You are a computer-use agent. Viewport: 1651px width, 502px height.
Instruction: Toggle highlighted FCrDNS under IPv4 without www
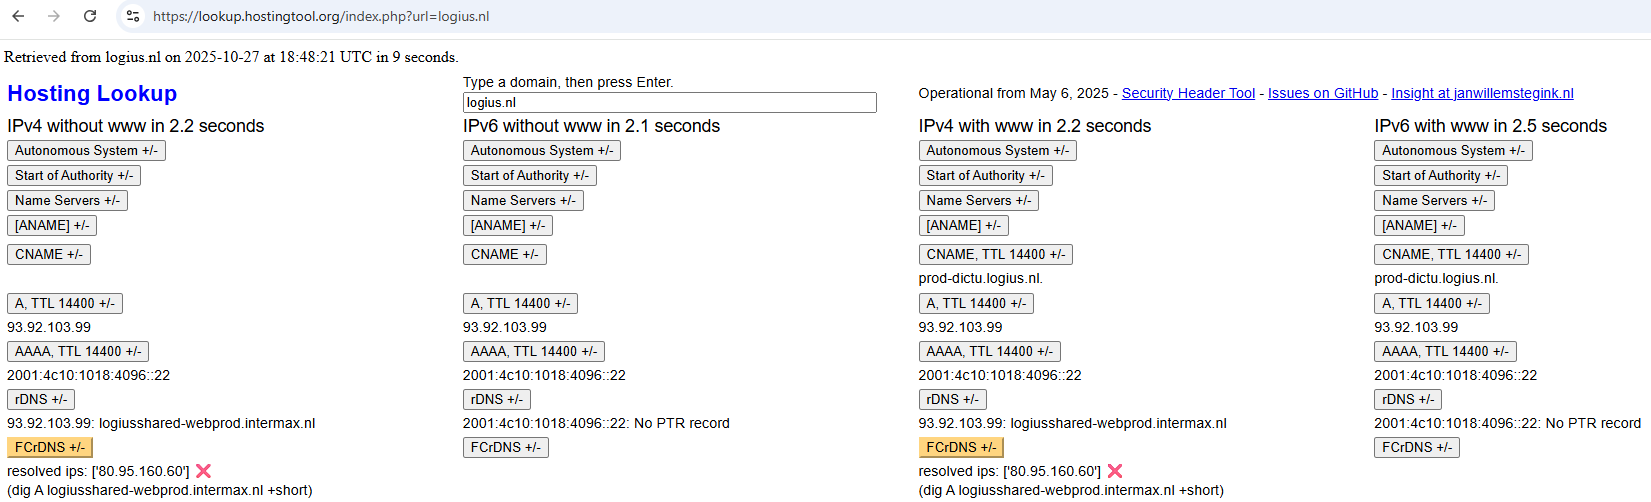[x=50, y=447]
